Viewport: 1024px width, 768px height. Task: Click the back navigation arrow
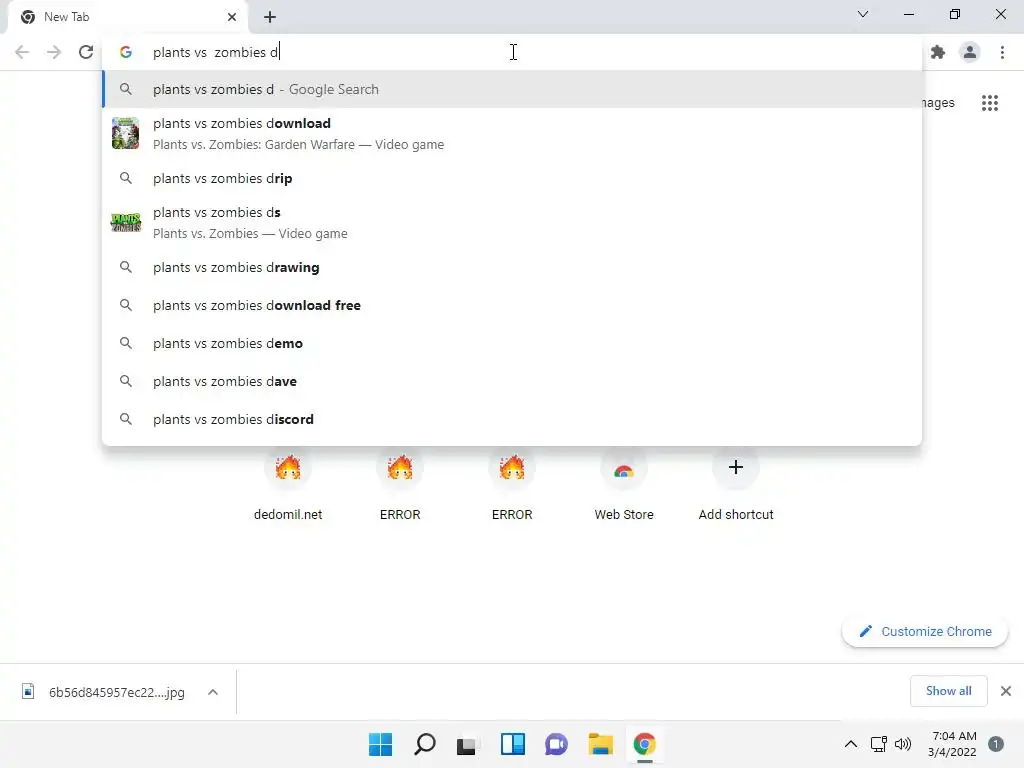22,52
